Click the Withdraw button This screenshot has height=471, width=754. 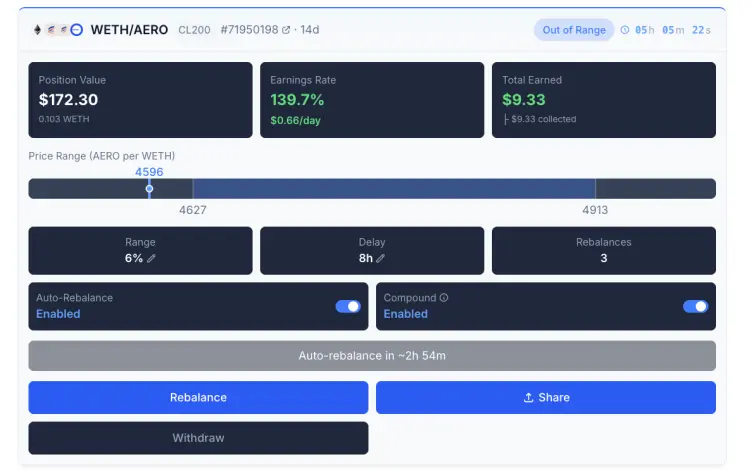click(198, 438)
